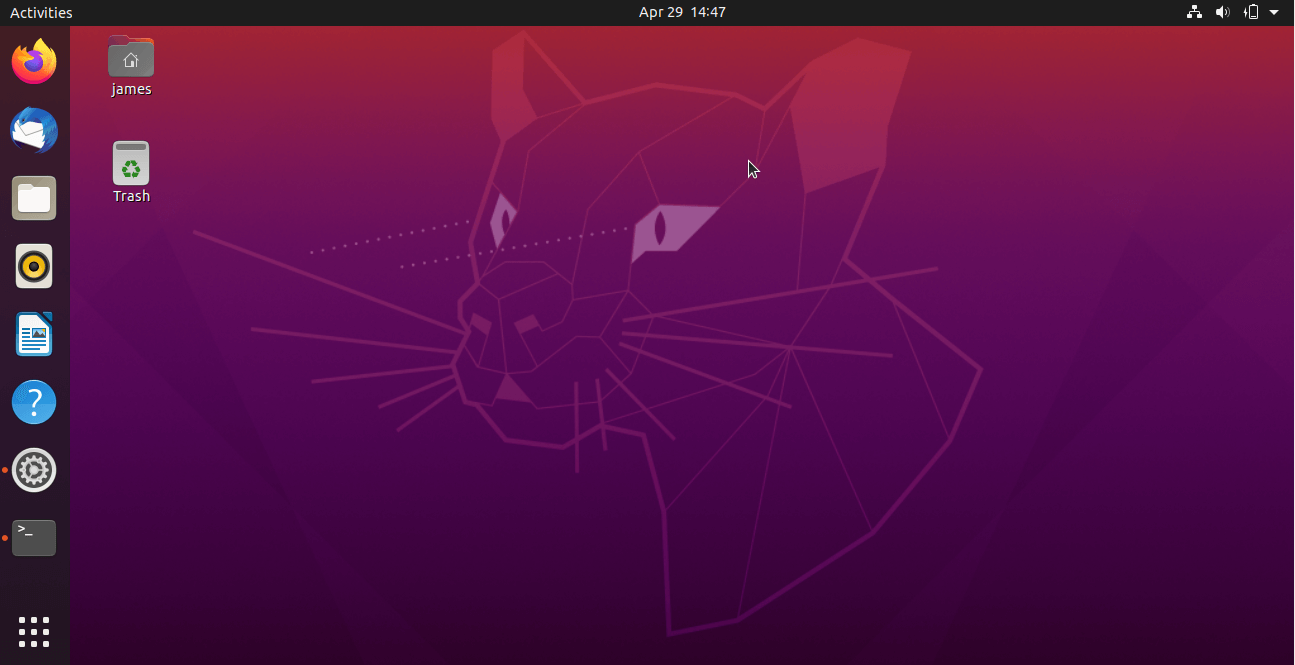Open the Files manager in dock
1295x665 pixels.
click(x=34, y=198)
